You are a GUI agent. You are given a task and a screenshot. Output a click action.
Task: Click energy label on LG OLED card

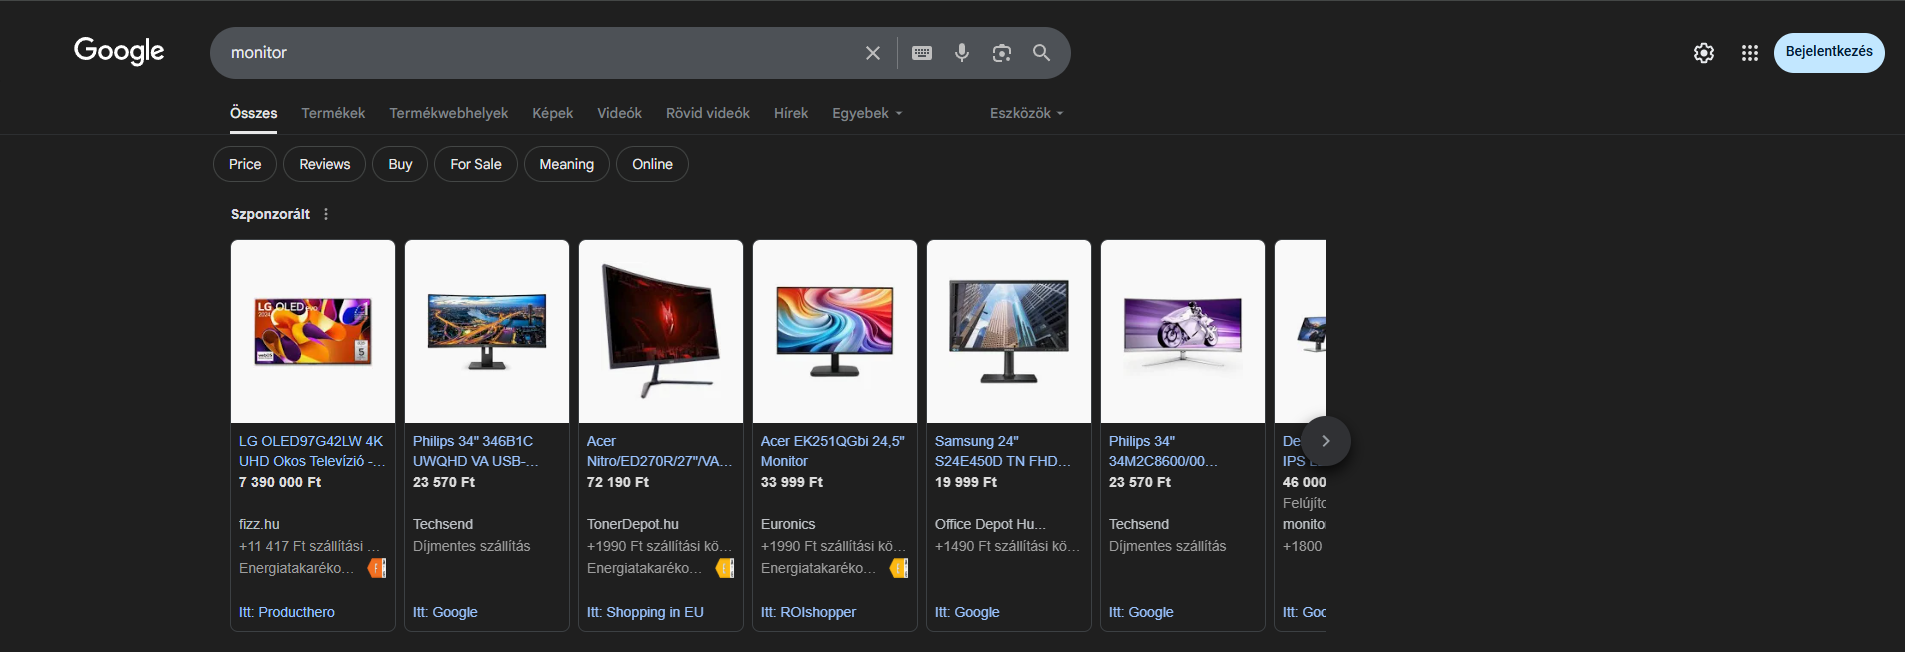(377, 568)
